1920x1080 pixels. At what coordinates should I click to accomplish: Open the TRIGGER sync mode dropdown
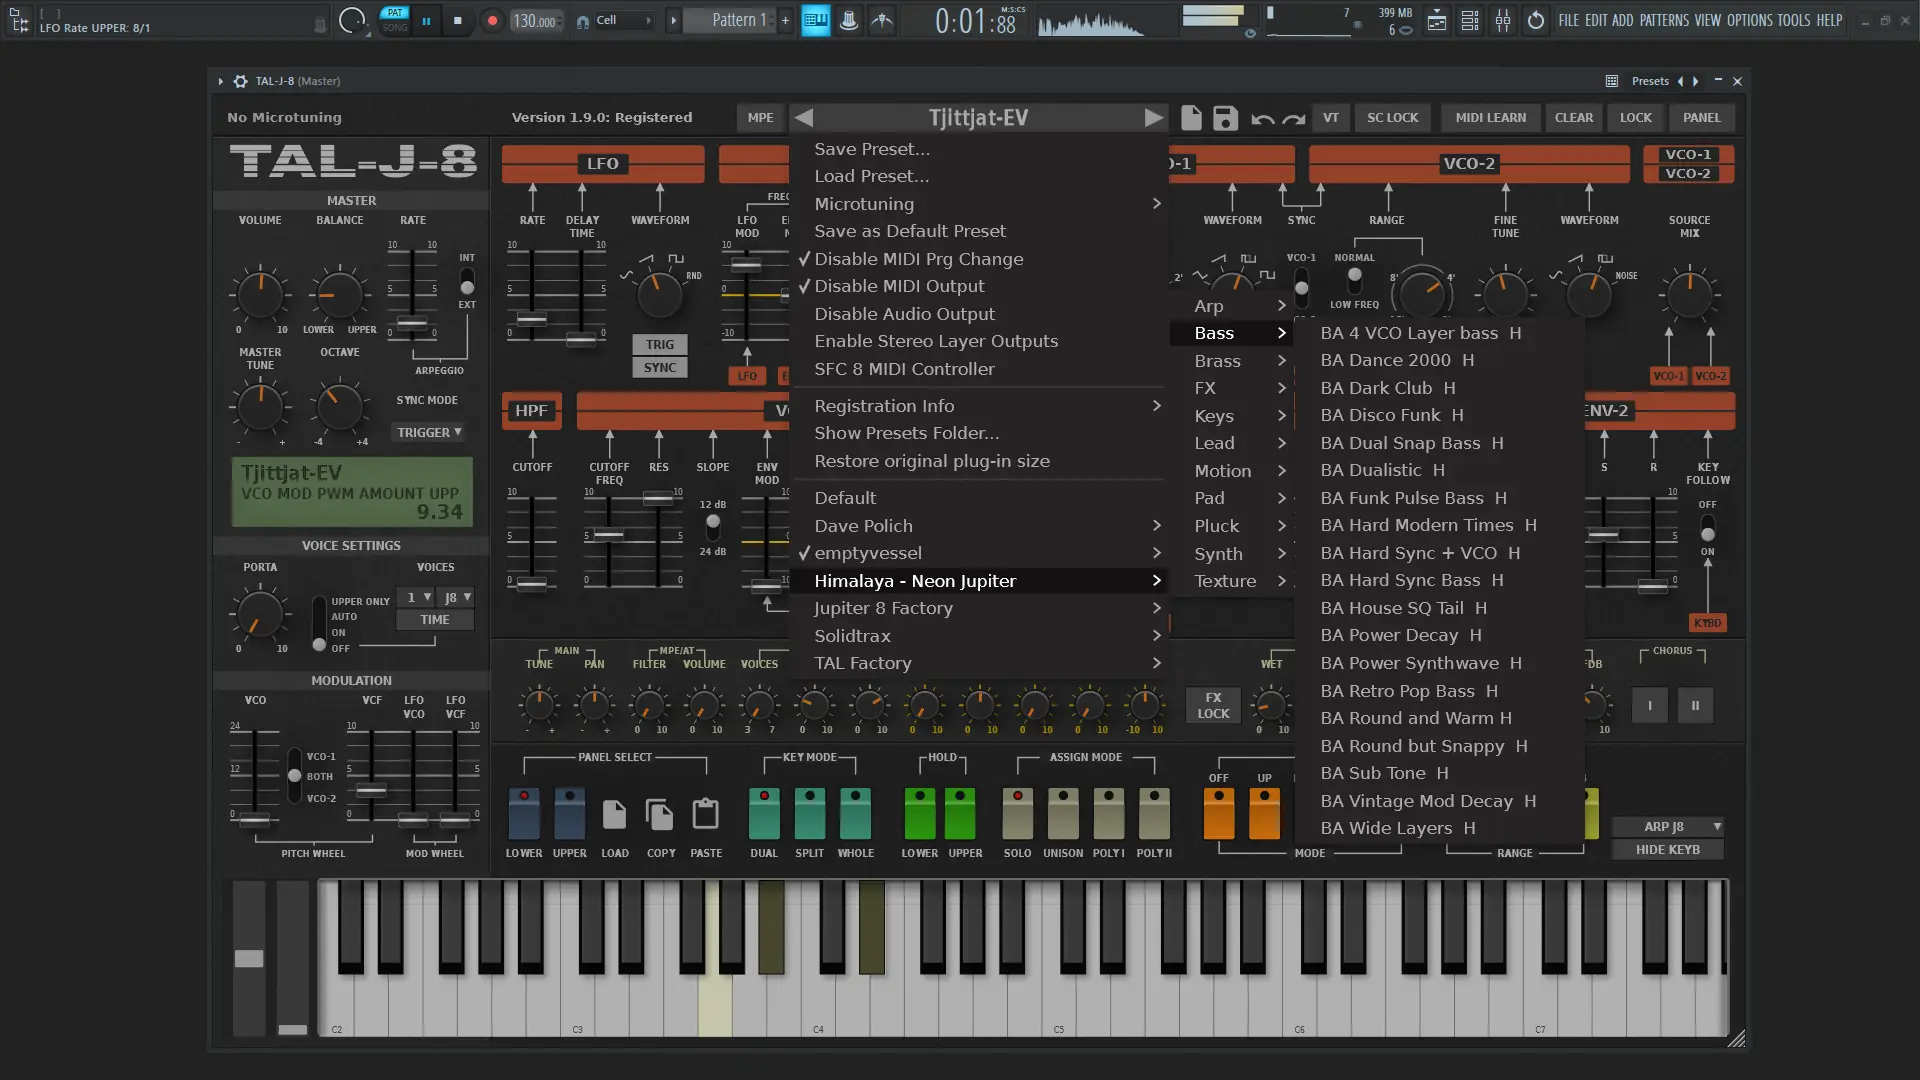click(x=429, y=432)
